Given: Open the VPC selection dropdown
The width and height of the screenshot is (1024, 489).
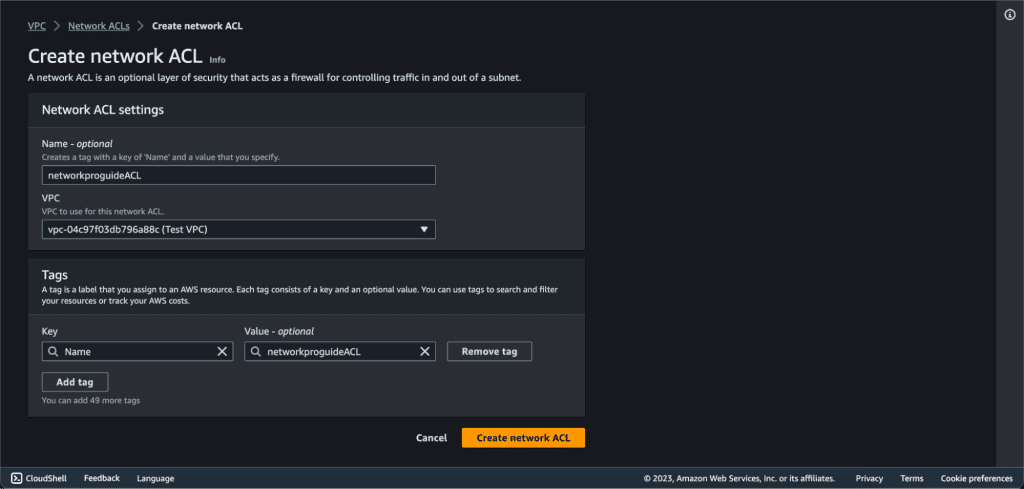Looking at the screenshot, I should coord(238,229).
